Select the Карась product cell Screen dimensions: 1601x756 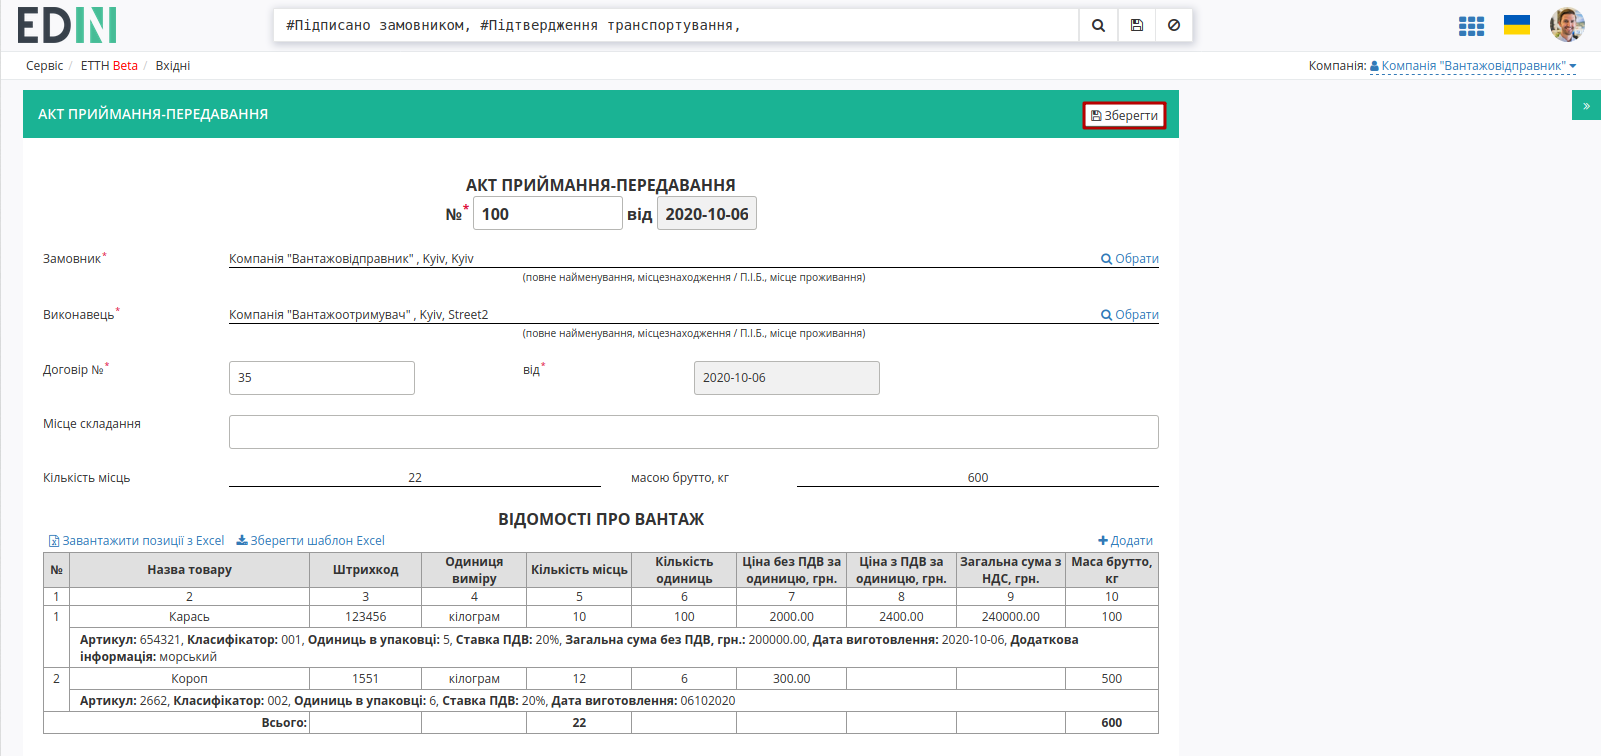pyautogui.click(x=189, y=617)
